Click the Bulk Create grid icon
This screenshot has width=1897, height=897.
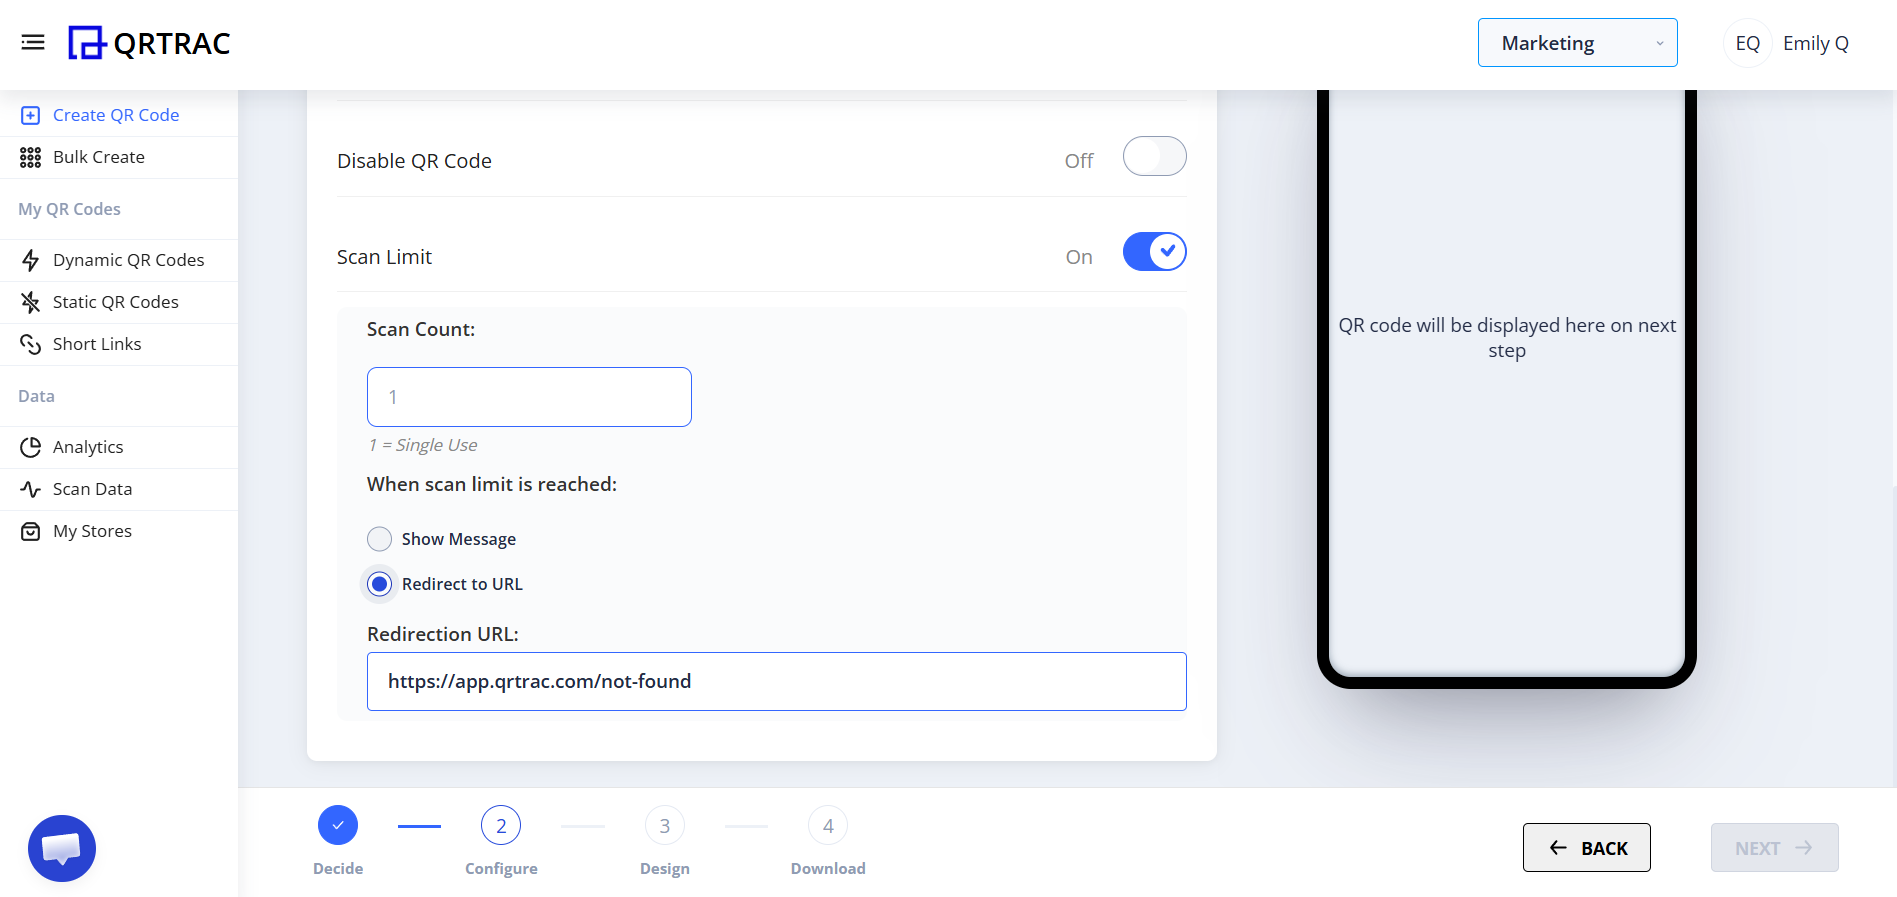point(31,157)
